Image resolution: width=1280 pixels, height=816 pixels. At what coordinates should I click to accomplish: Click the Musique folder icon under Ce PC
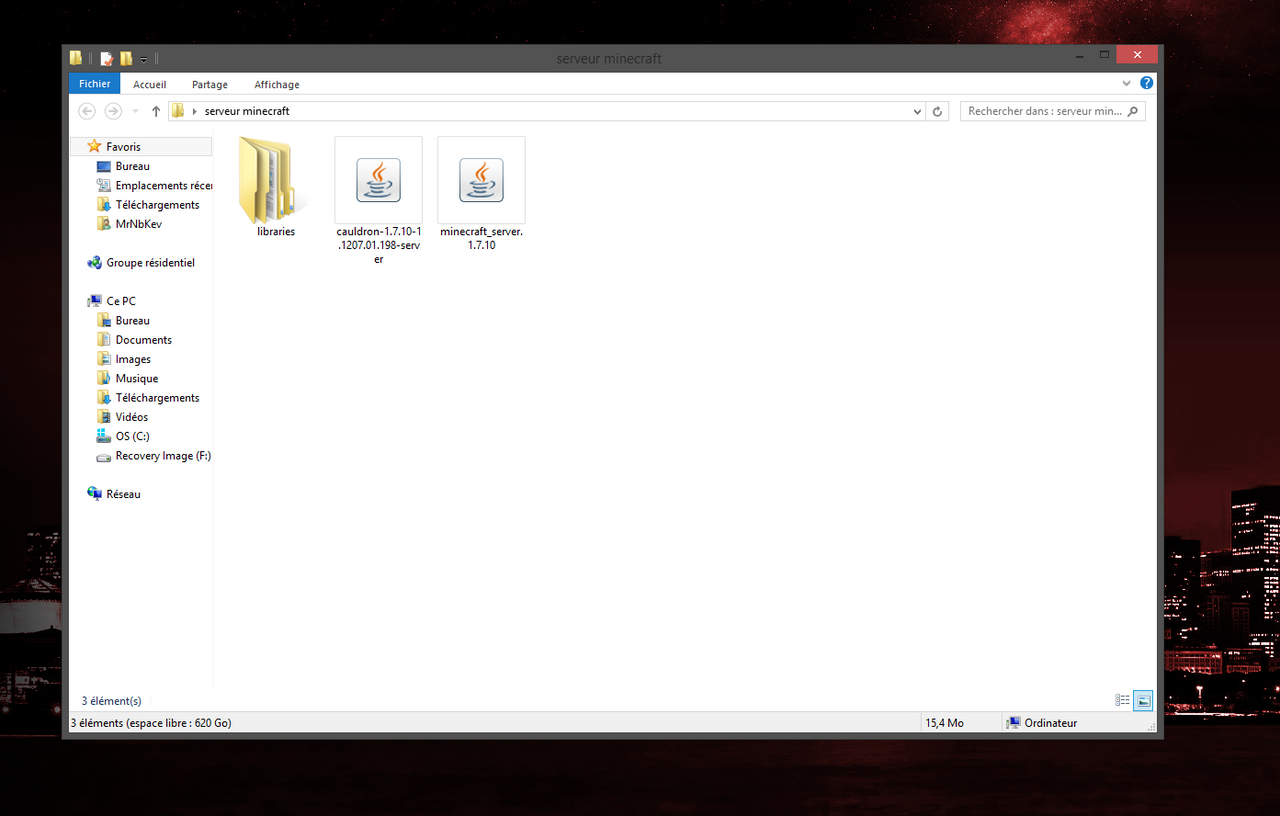[x=104, y=378]
